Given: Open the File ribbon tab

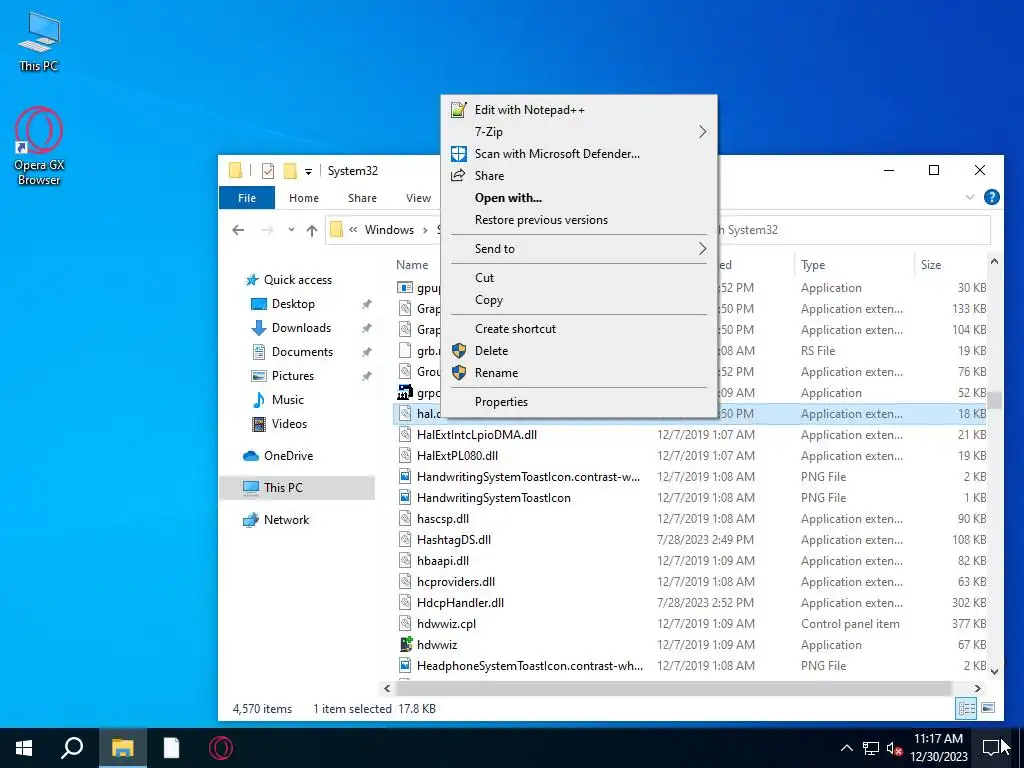Looking at the screenshot, I should coord(247,198).
